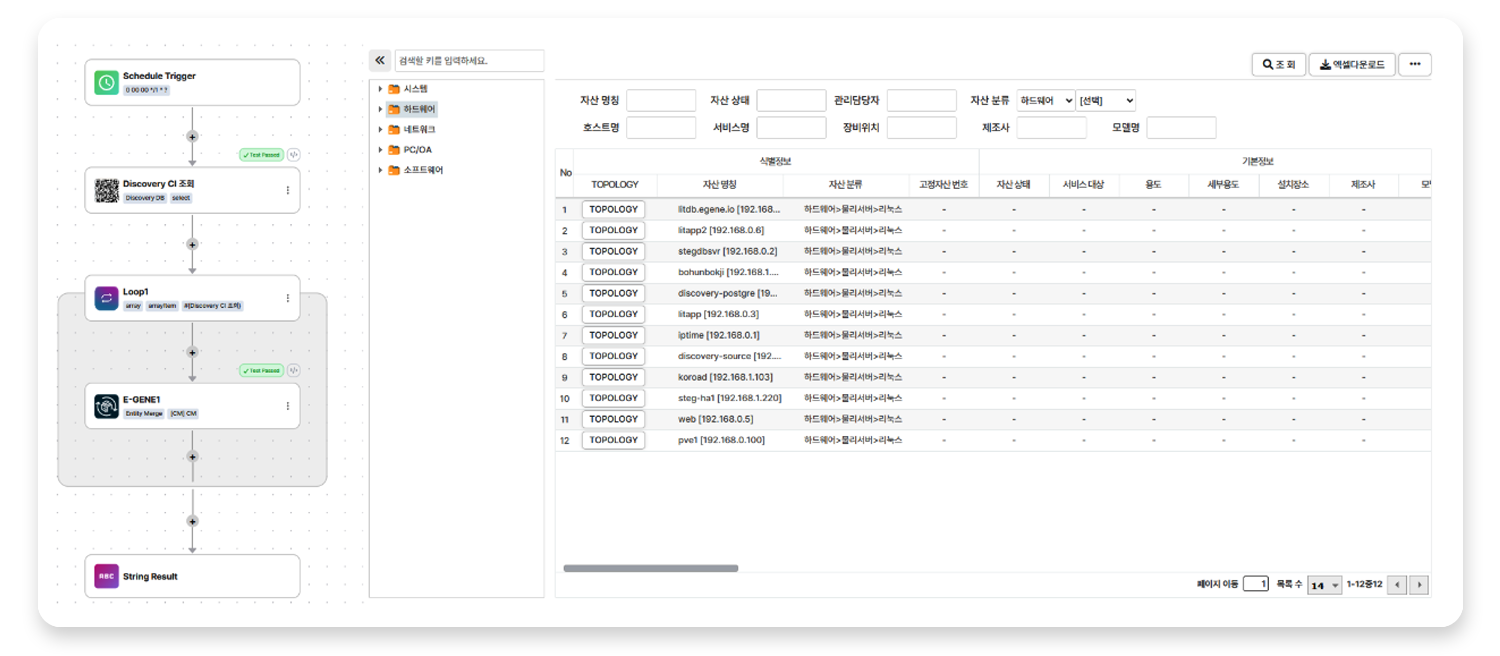Click iptime [192.168.0.1] asset name
Viewport: 1500px width, 656px height.
coord(719,335)
